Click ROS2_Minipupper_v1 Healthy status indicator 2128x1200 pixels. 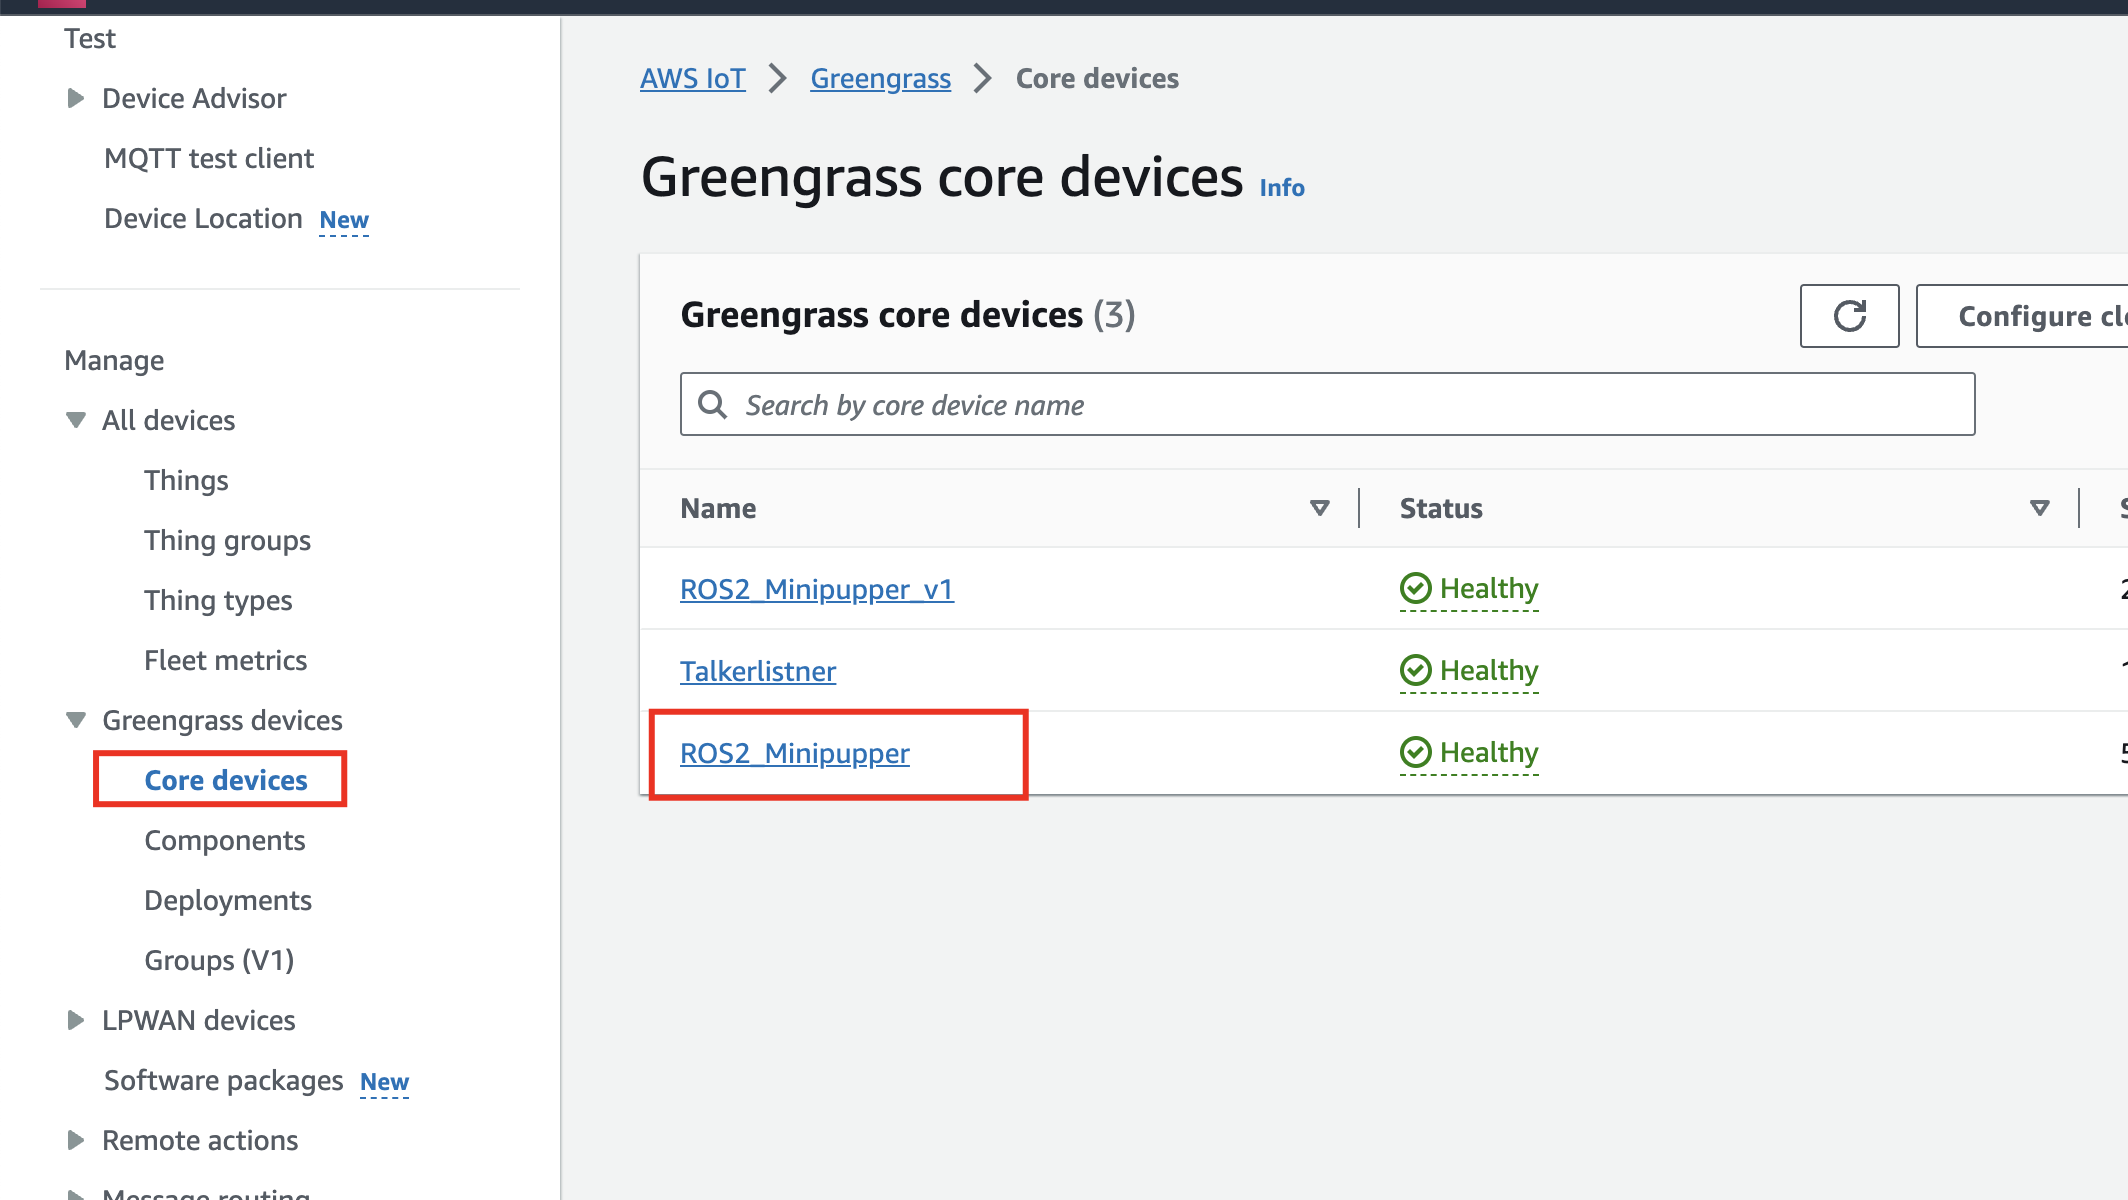[x=1468, y=589]
